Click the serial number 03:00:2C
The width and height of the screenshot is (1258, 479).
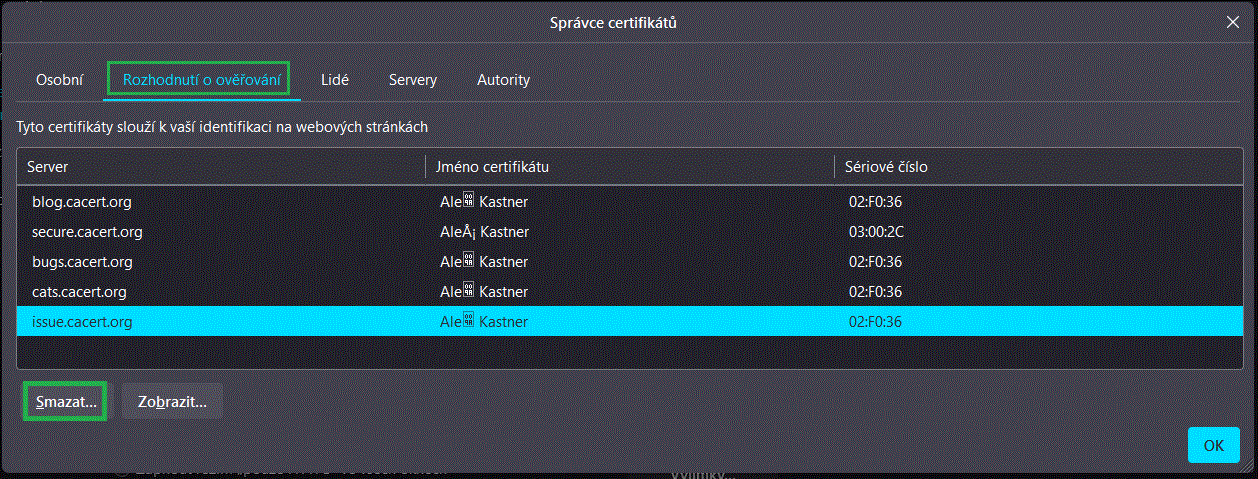[875, 232]
